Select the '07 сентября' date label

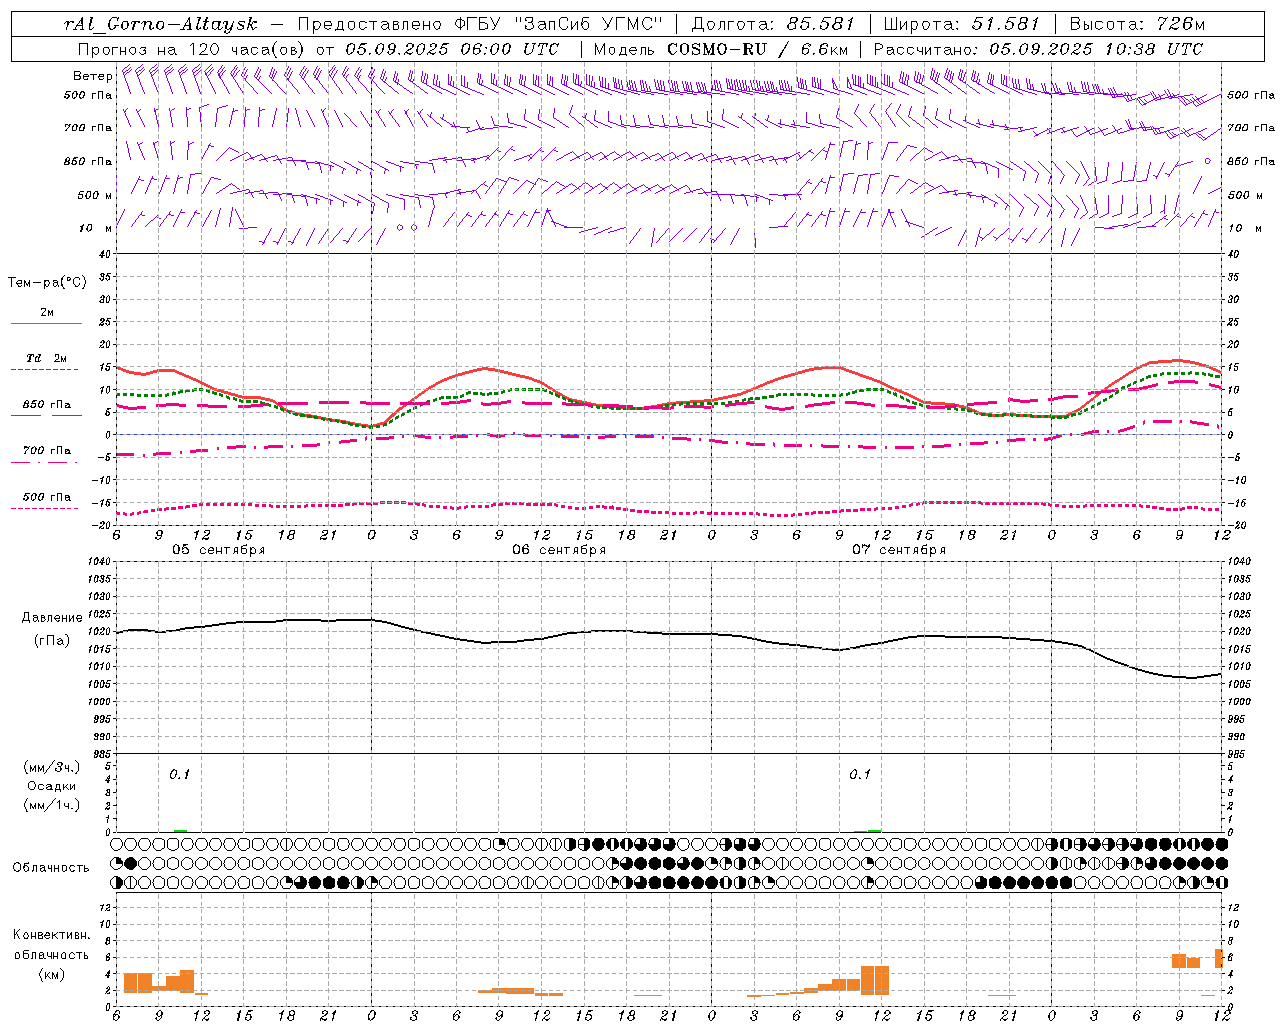pos(898,550)
